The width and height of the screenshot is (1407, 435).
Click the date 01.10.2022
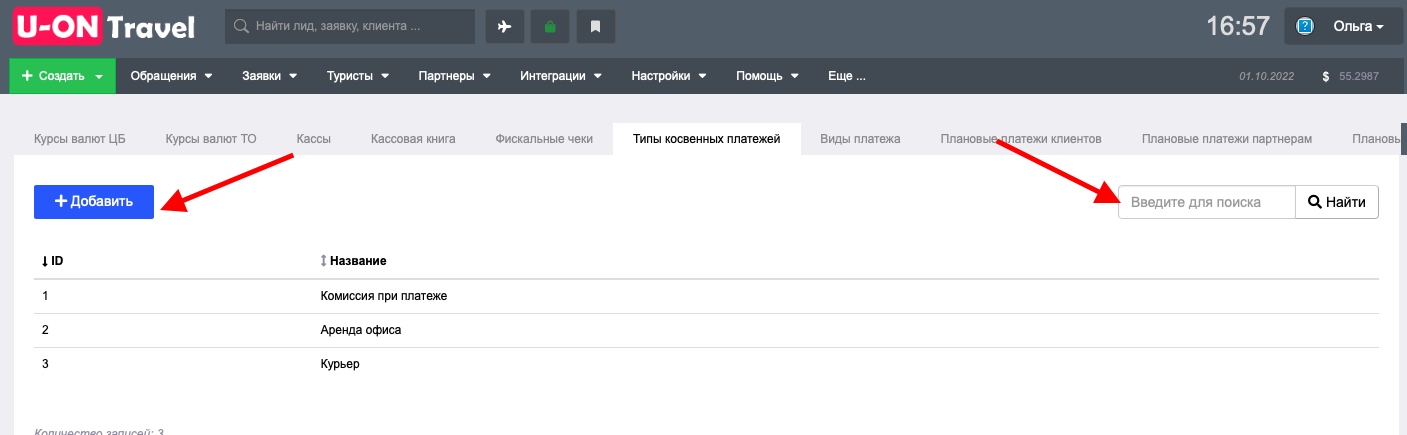tap(1266, 76)
